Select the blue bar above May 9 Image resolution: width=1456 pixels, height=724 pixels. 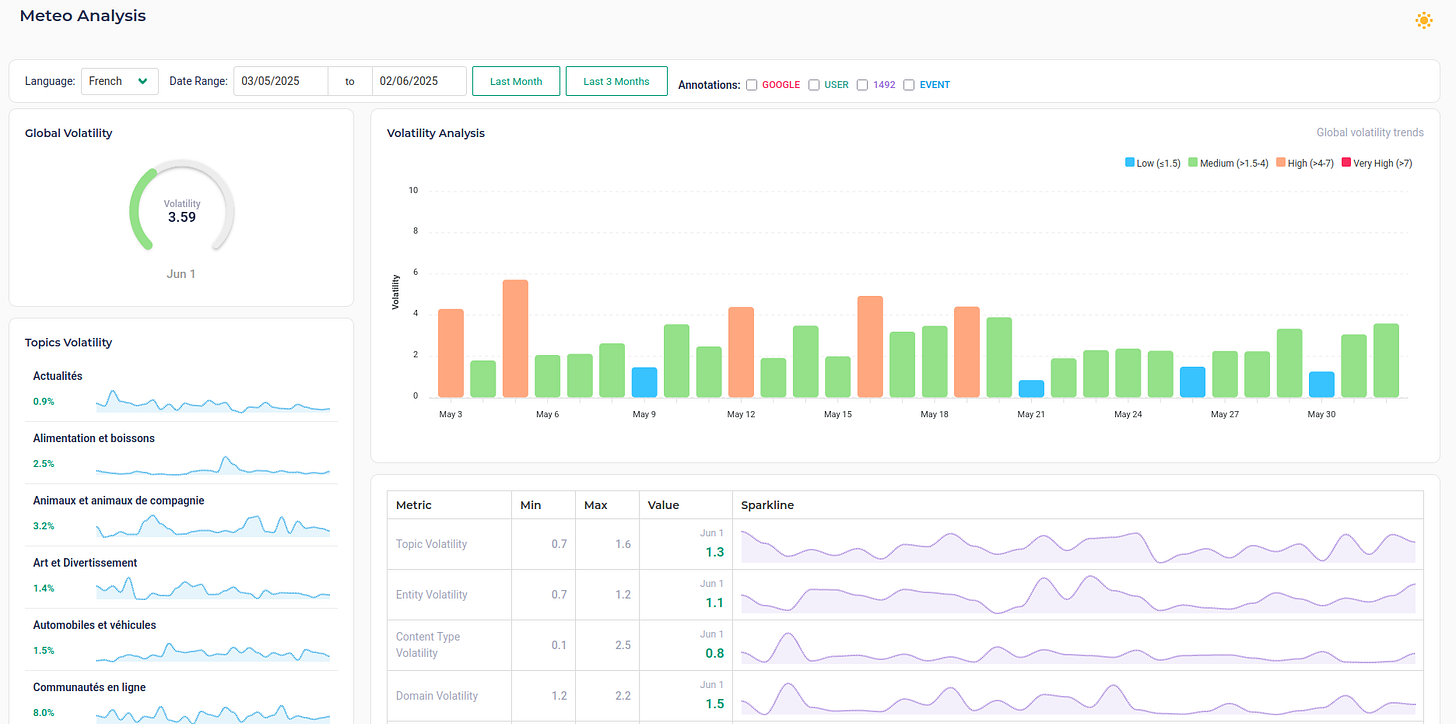[x=644, y=382]
